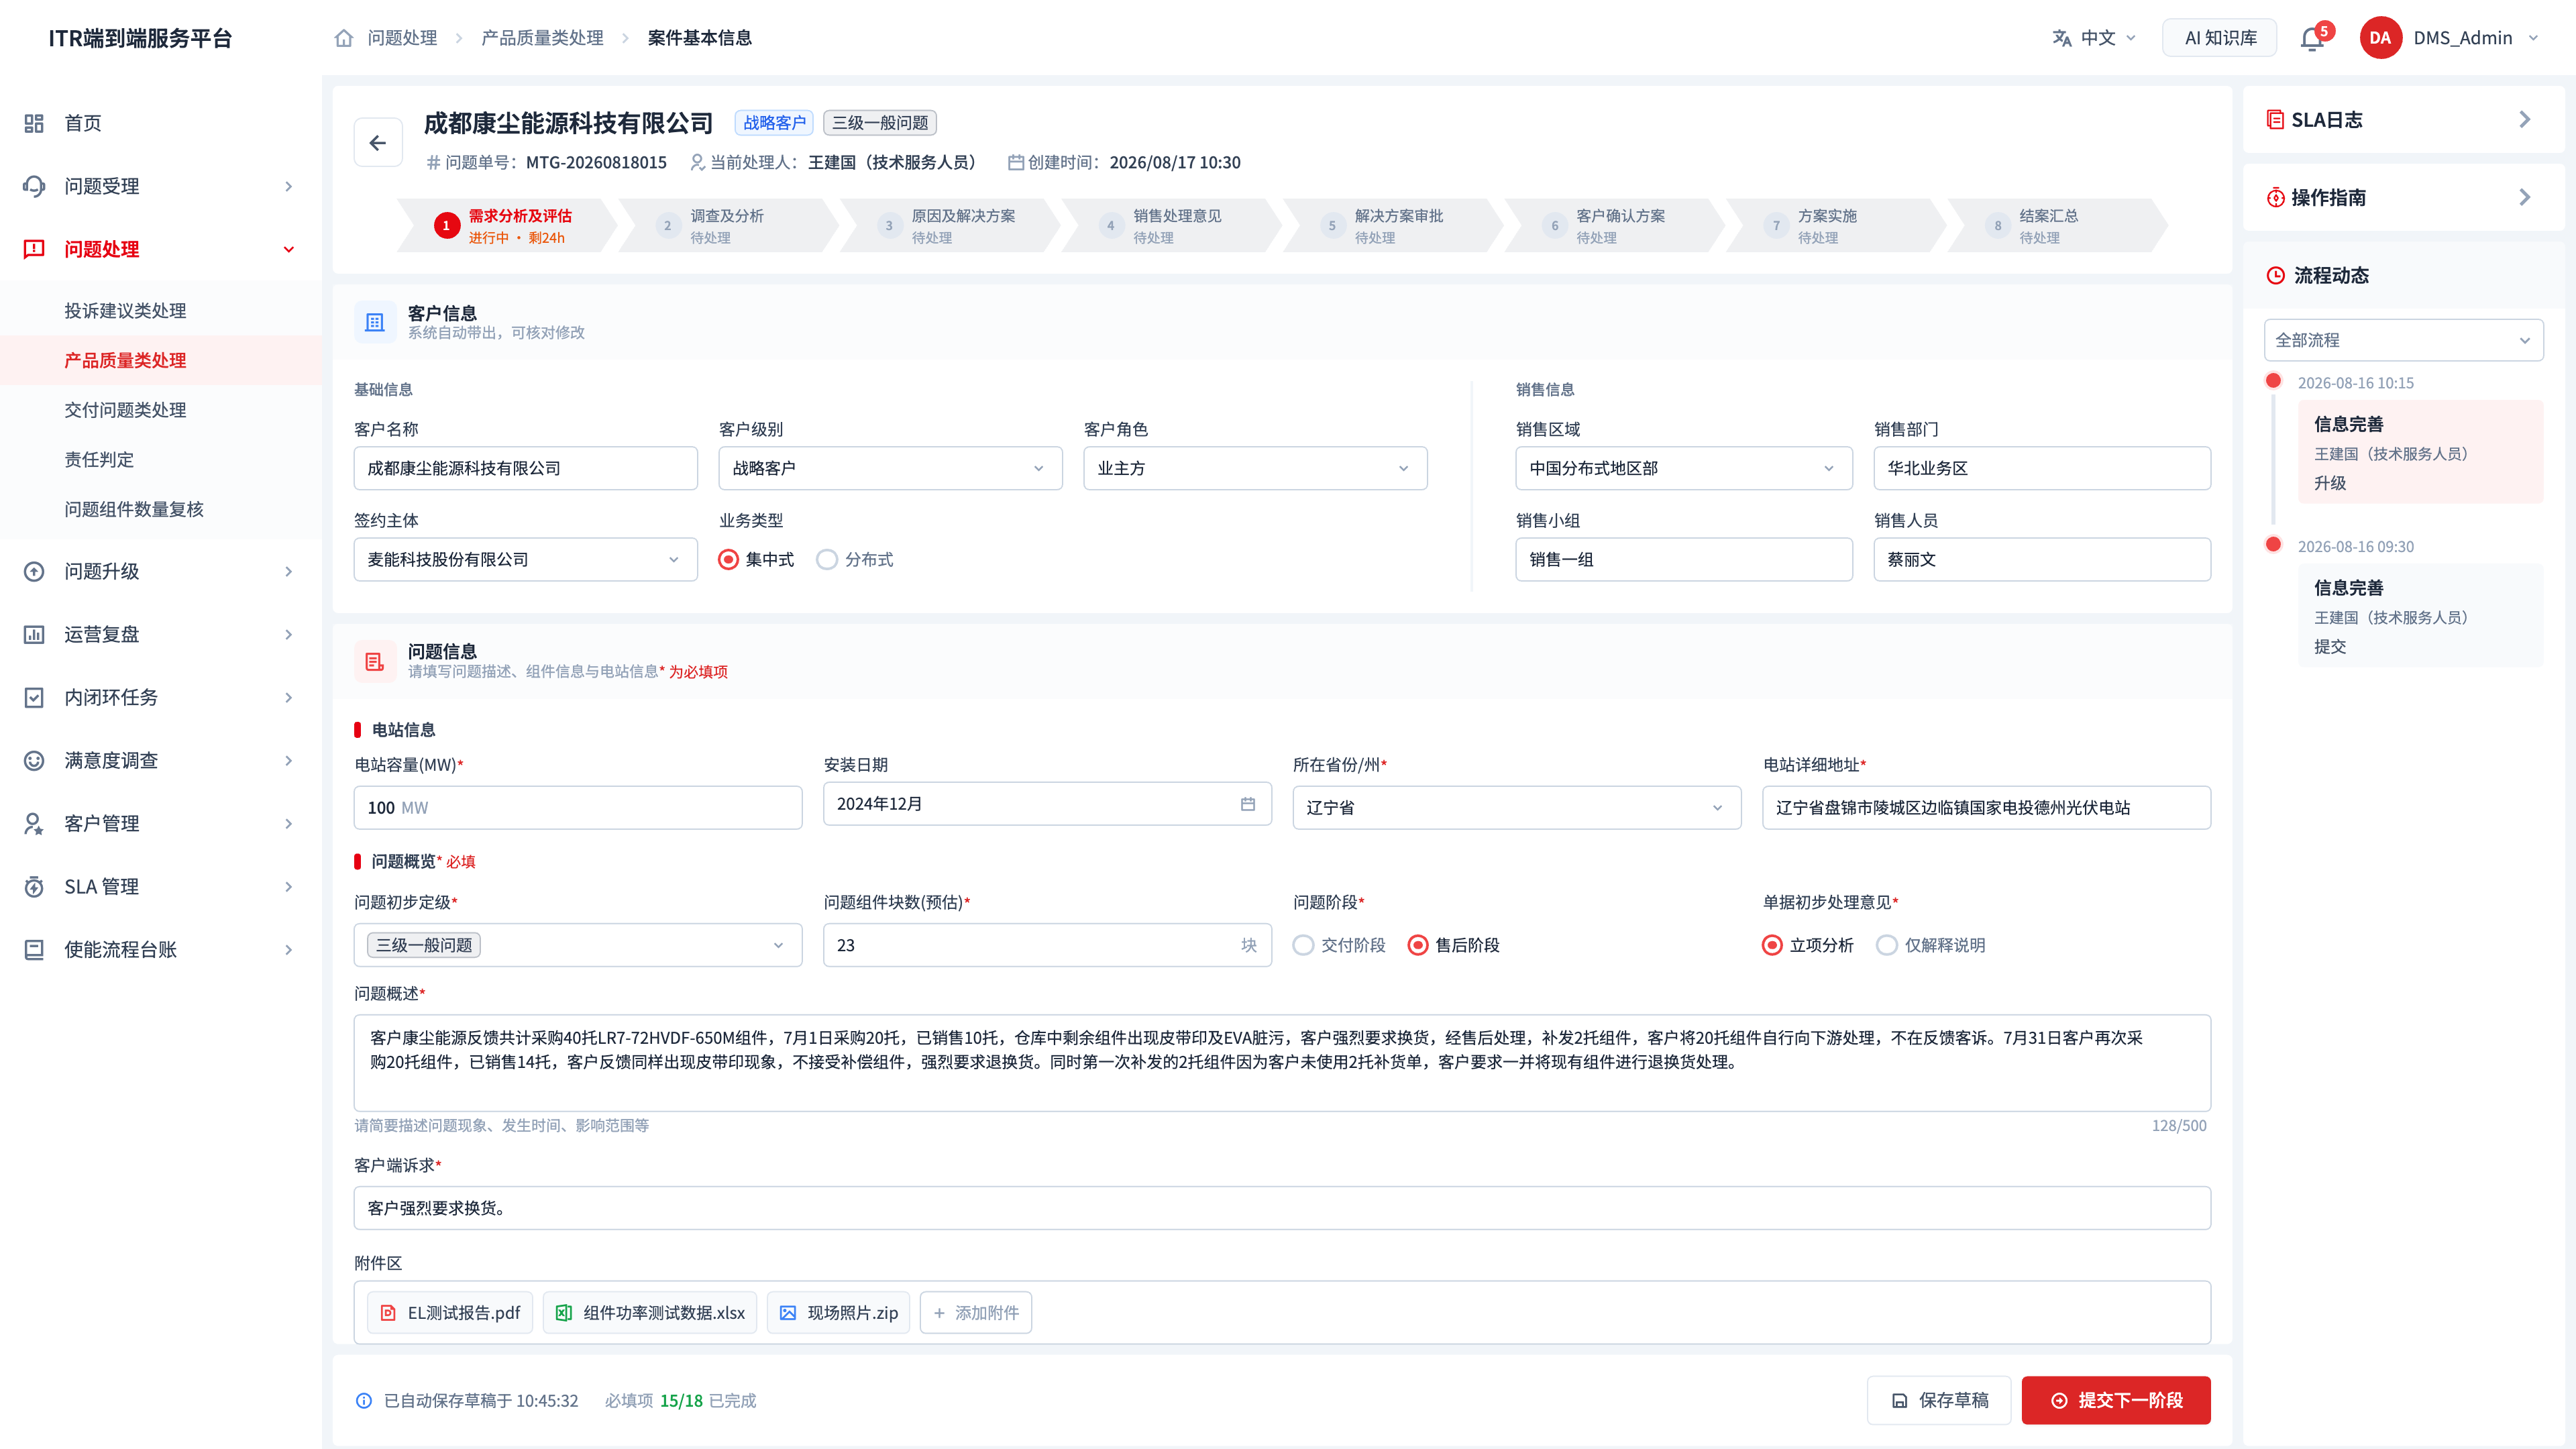
Task: Click the auto-save info icon
Action: [364, 1401]
